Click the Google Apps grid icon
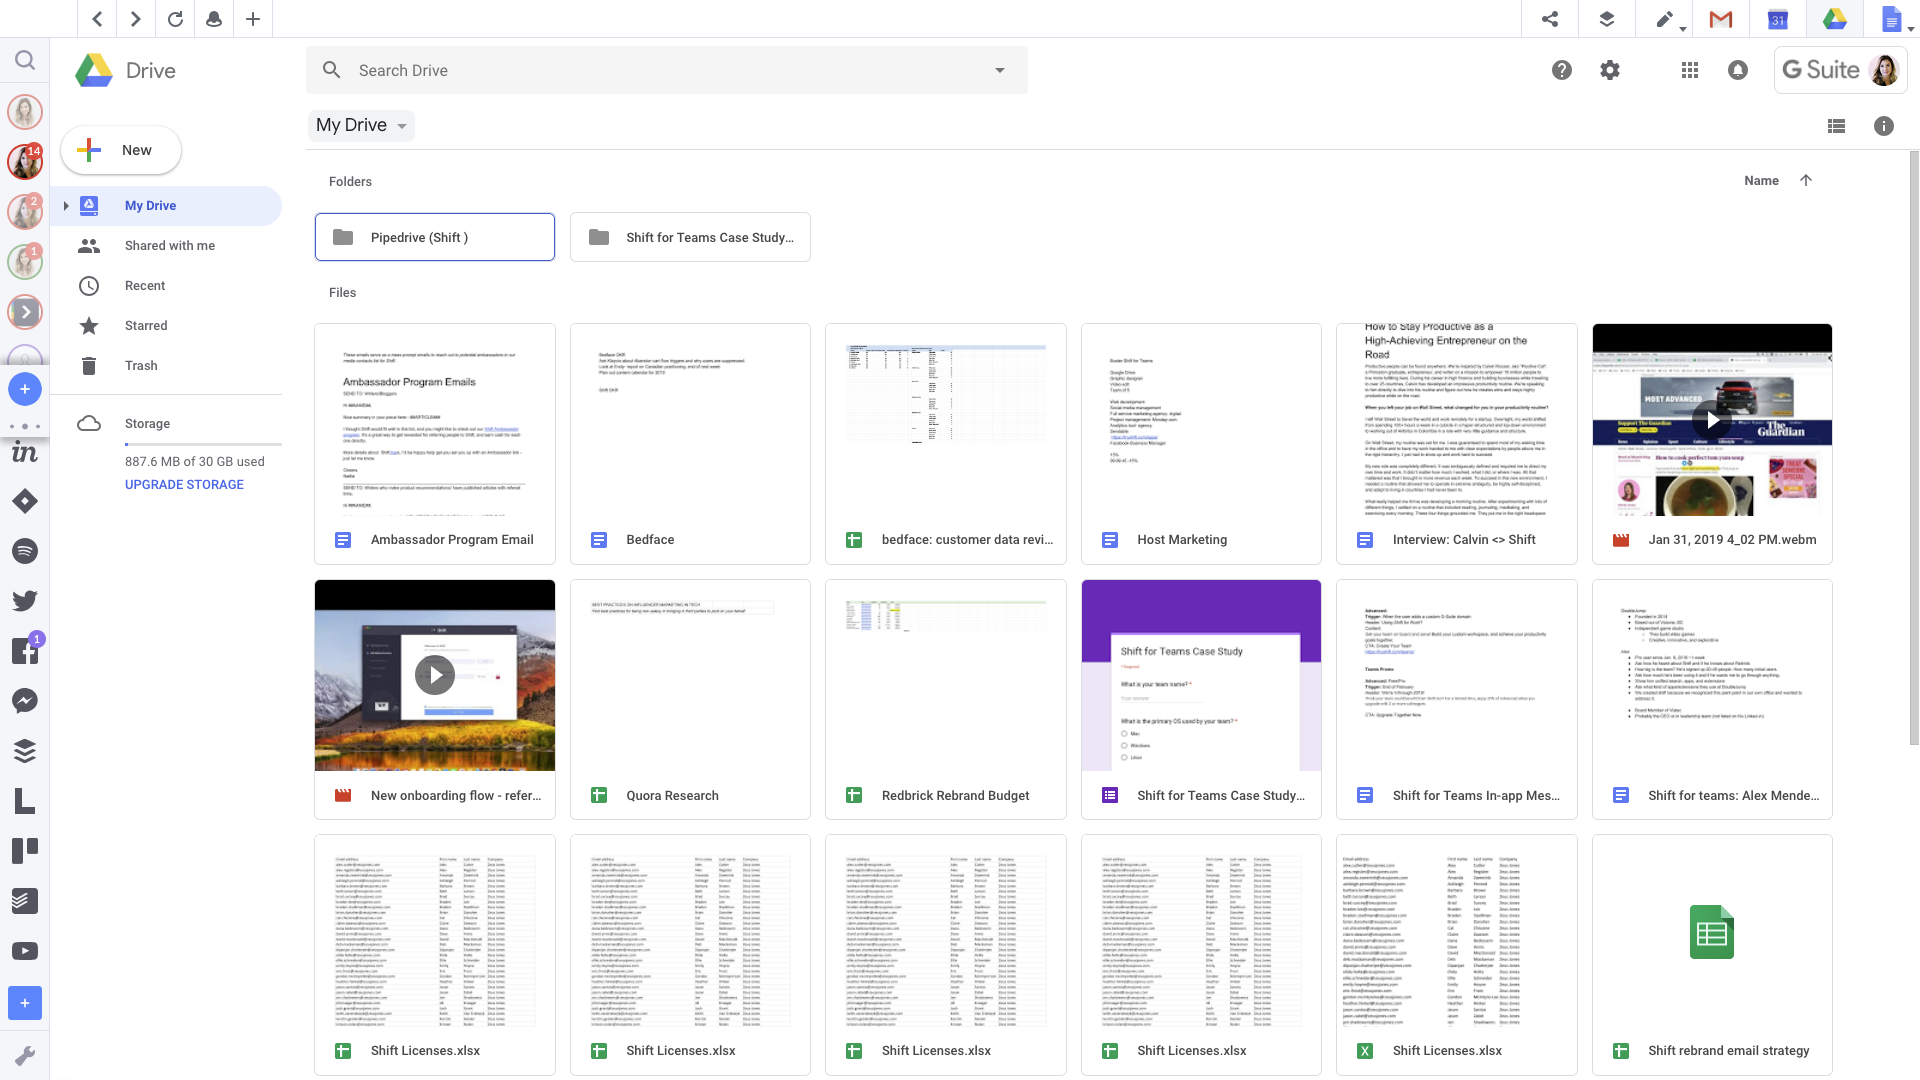 click(x=1689, y=70)
